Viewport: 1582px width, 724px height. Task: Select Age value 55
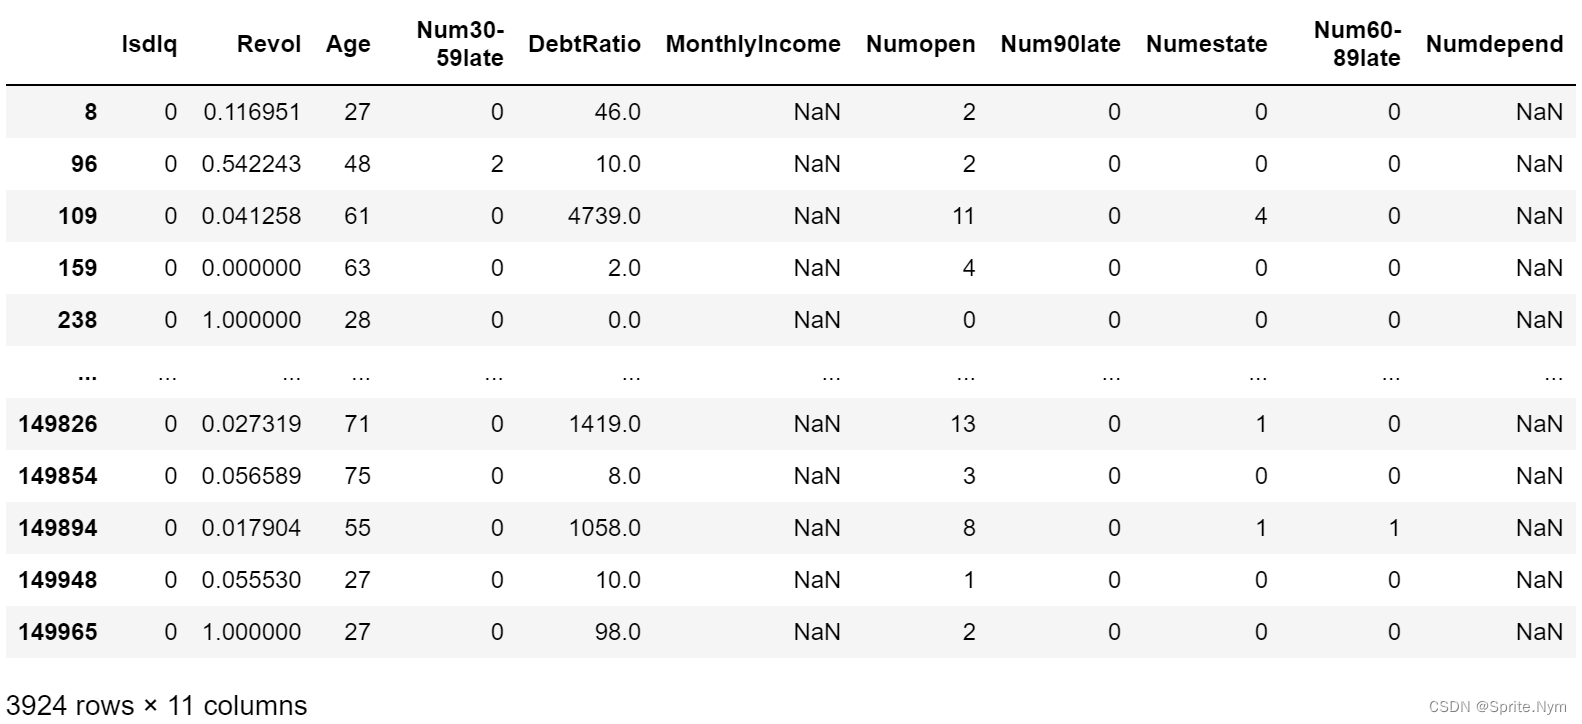357,528
